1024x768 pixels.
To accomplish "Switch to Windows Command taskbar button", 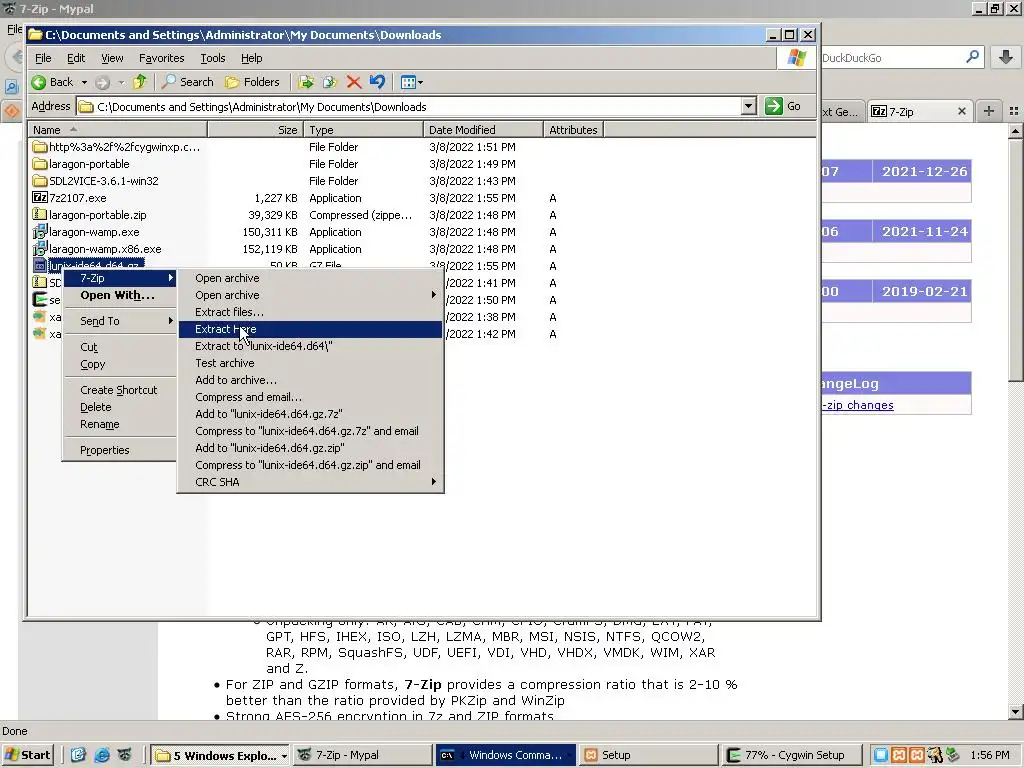I will (x=505, y=755).
